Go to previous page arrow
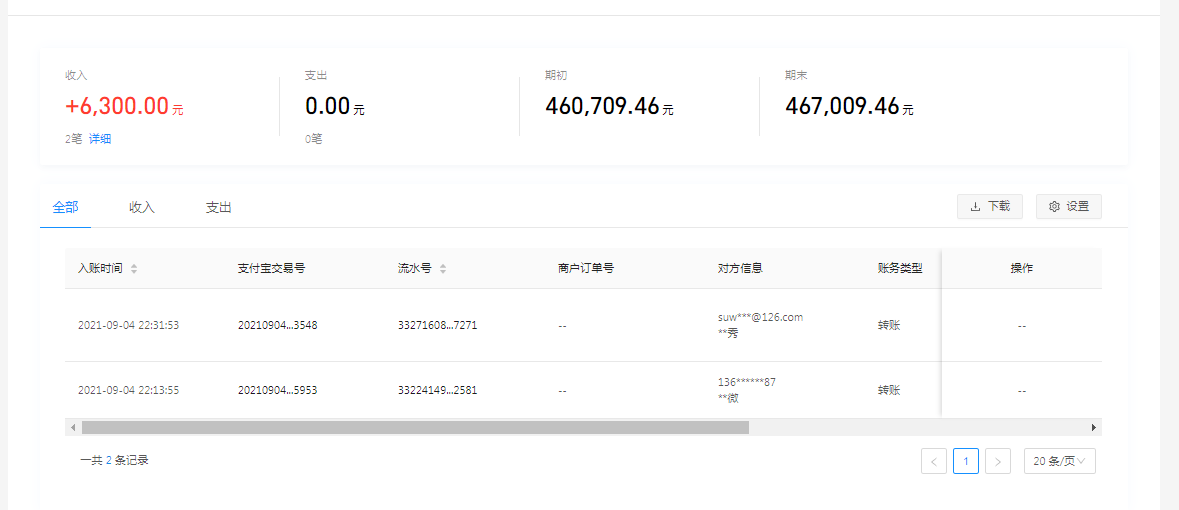Viewport: 1179px width, 510px height. [933, 461]
